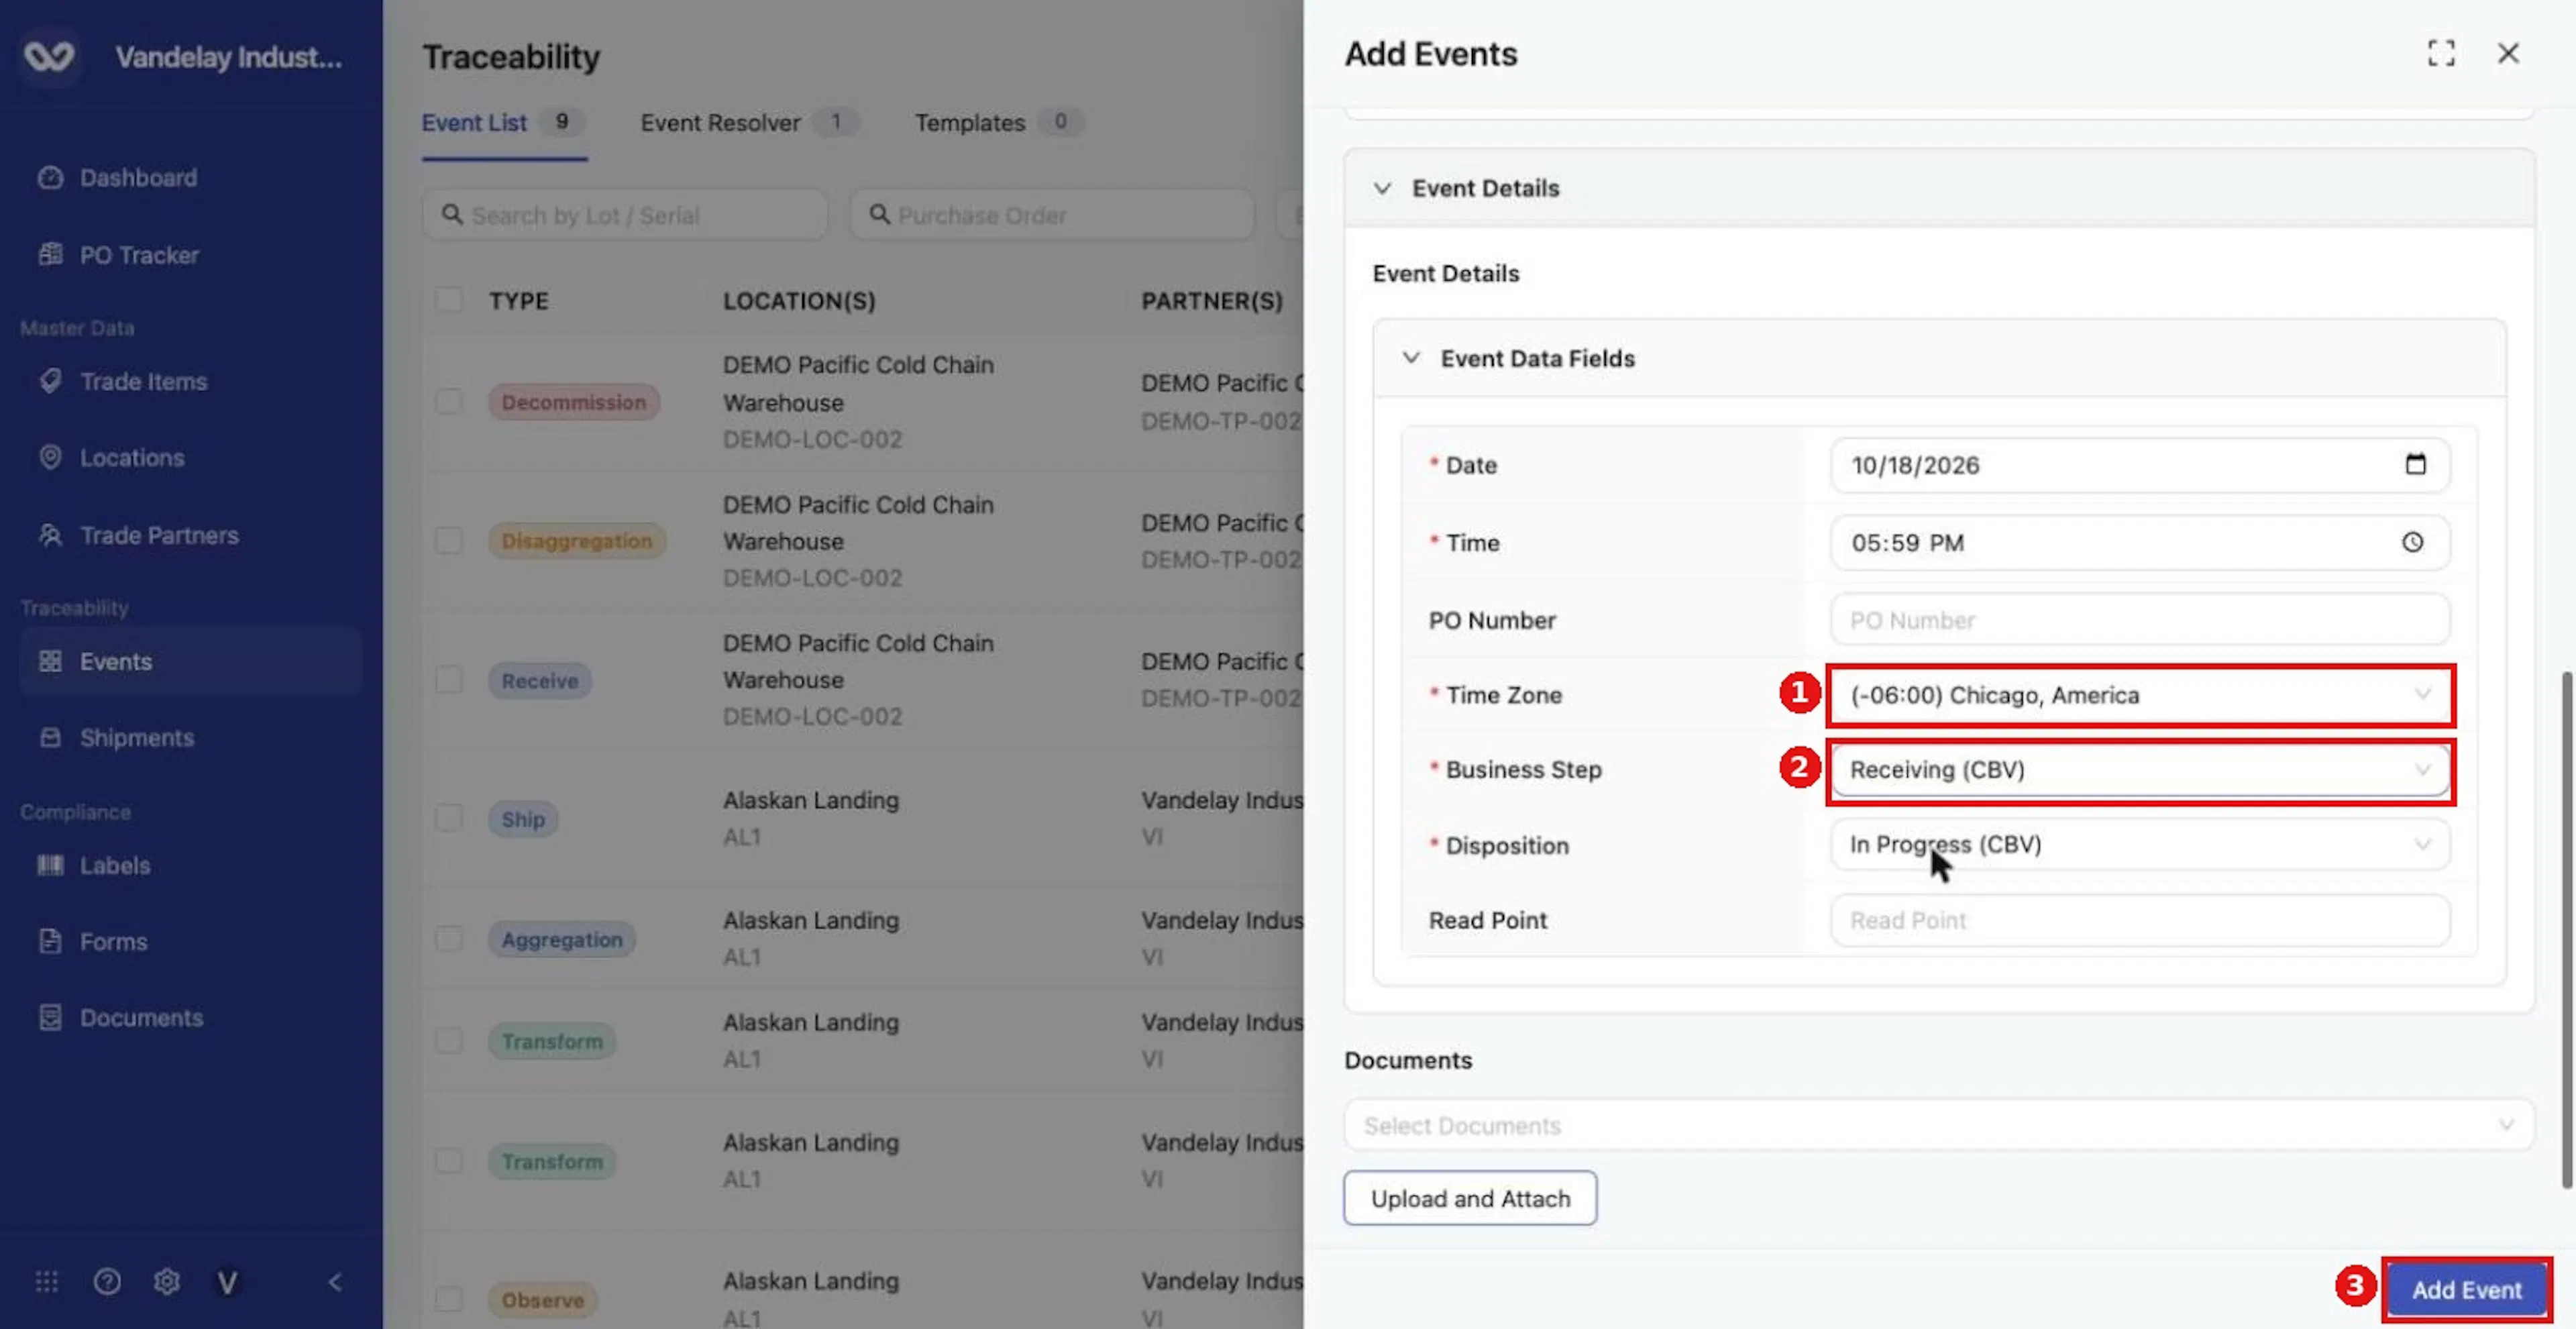The height and width of the screenshot is (1329, 2576).
Task: Check the Ship event row checkbox
Action: point(449,818)
